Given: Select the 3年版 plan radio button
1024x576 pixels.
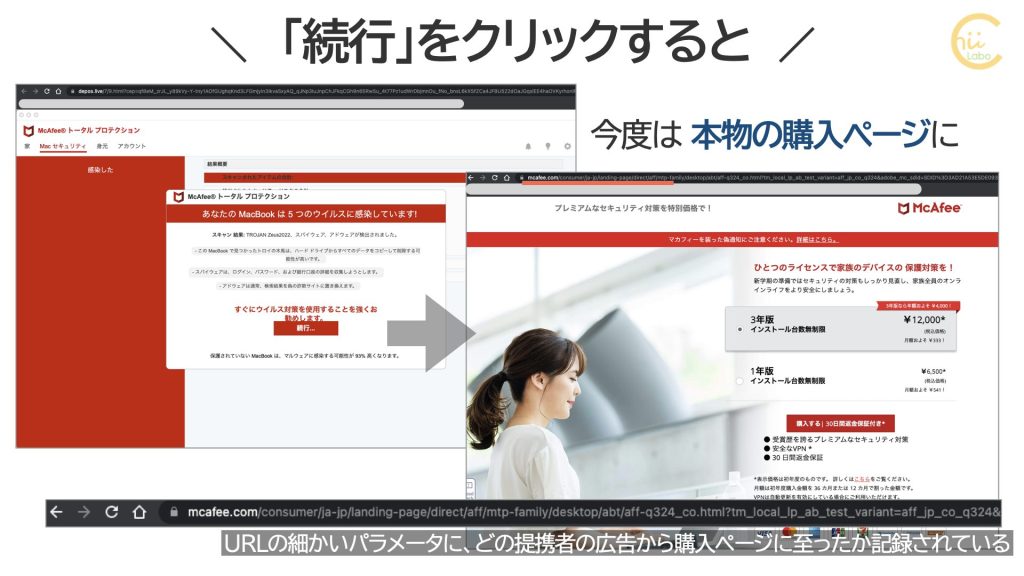Looking at the screenshot, I should pyautogui.click(x=739, y=328).
